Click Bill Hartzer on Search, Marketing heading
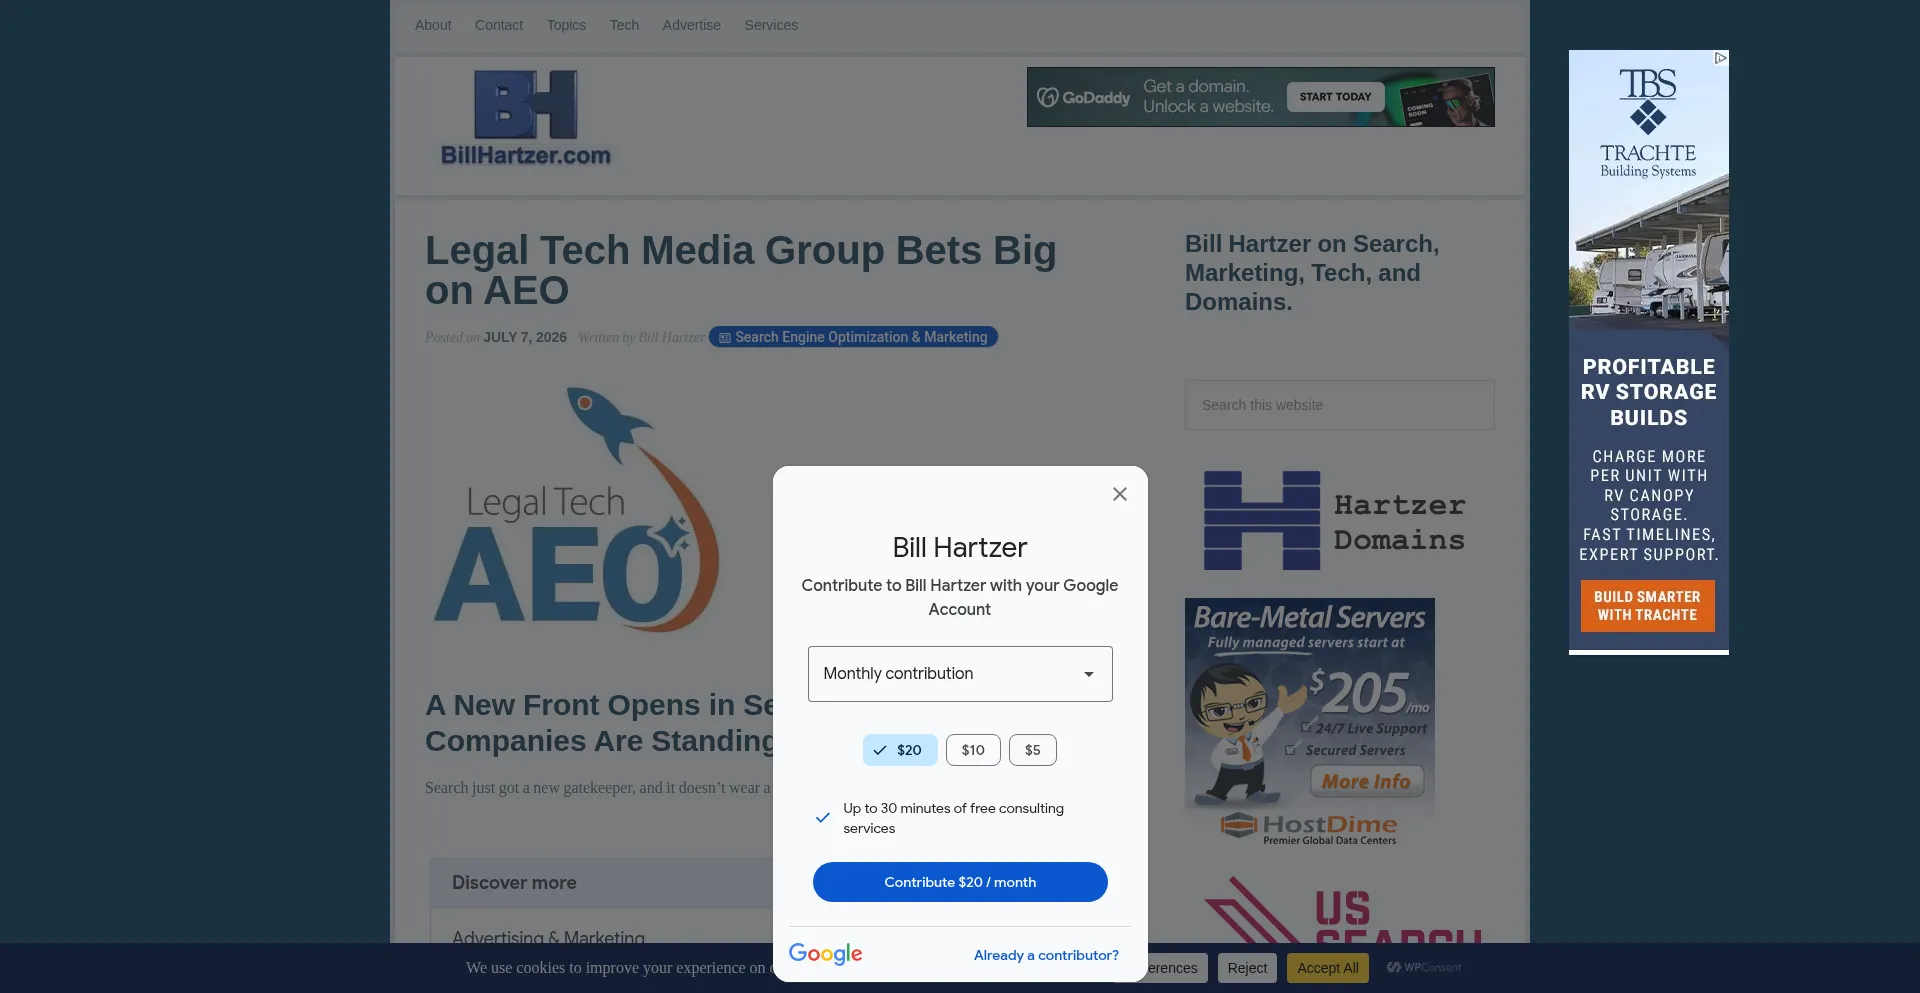Image resolution: width=1920 pixels, height=993 pixels. point(1312,273)
